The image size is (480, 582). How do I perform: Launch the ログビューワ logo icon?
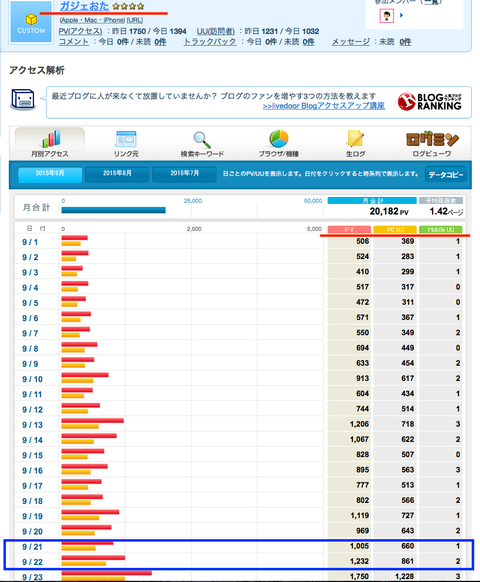point(432,139)
